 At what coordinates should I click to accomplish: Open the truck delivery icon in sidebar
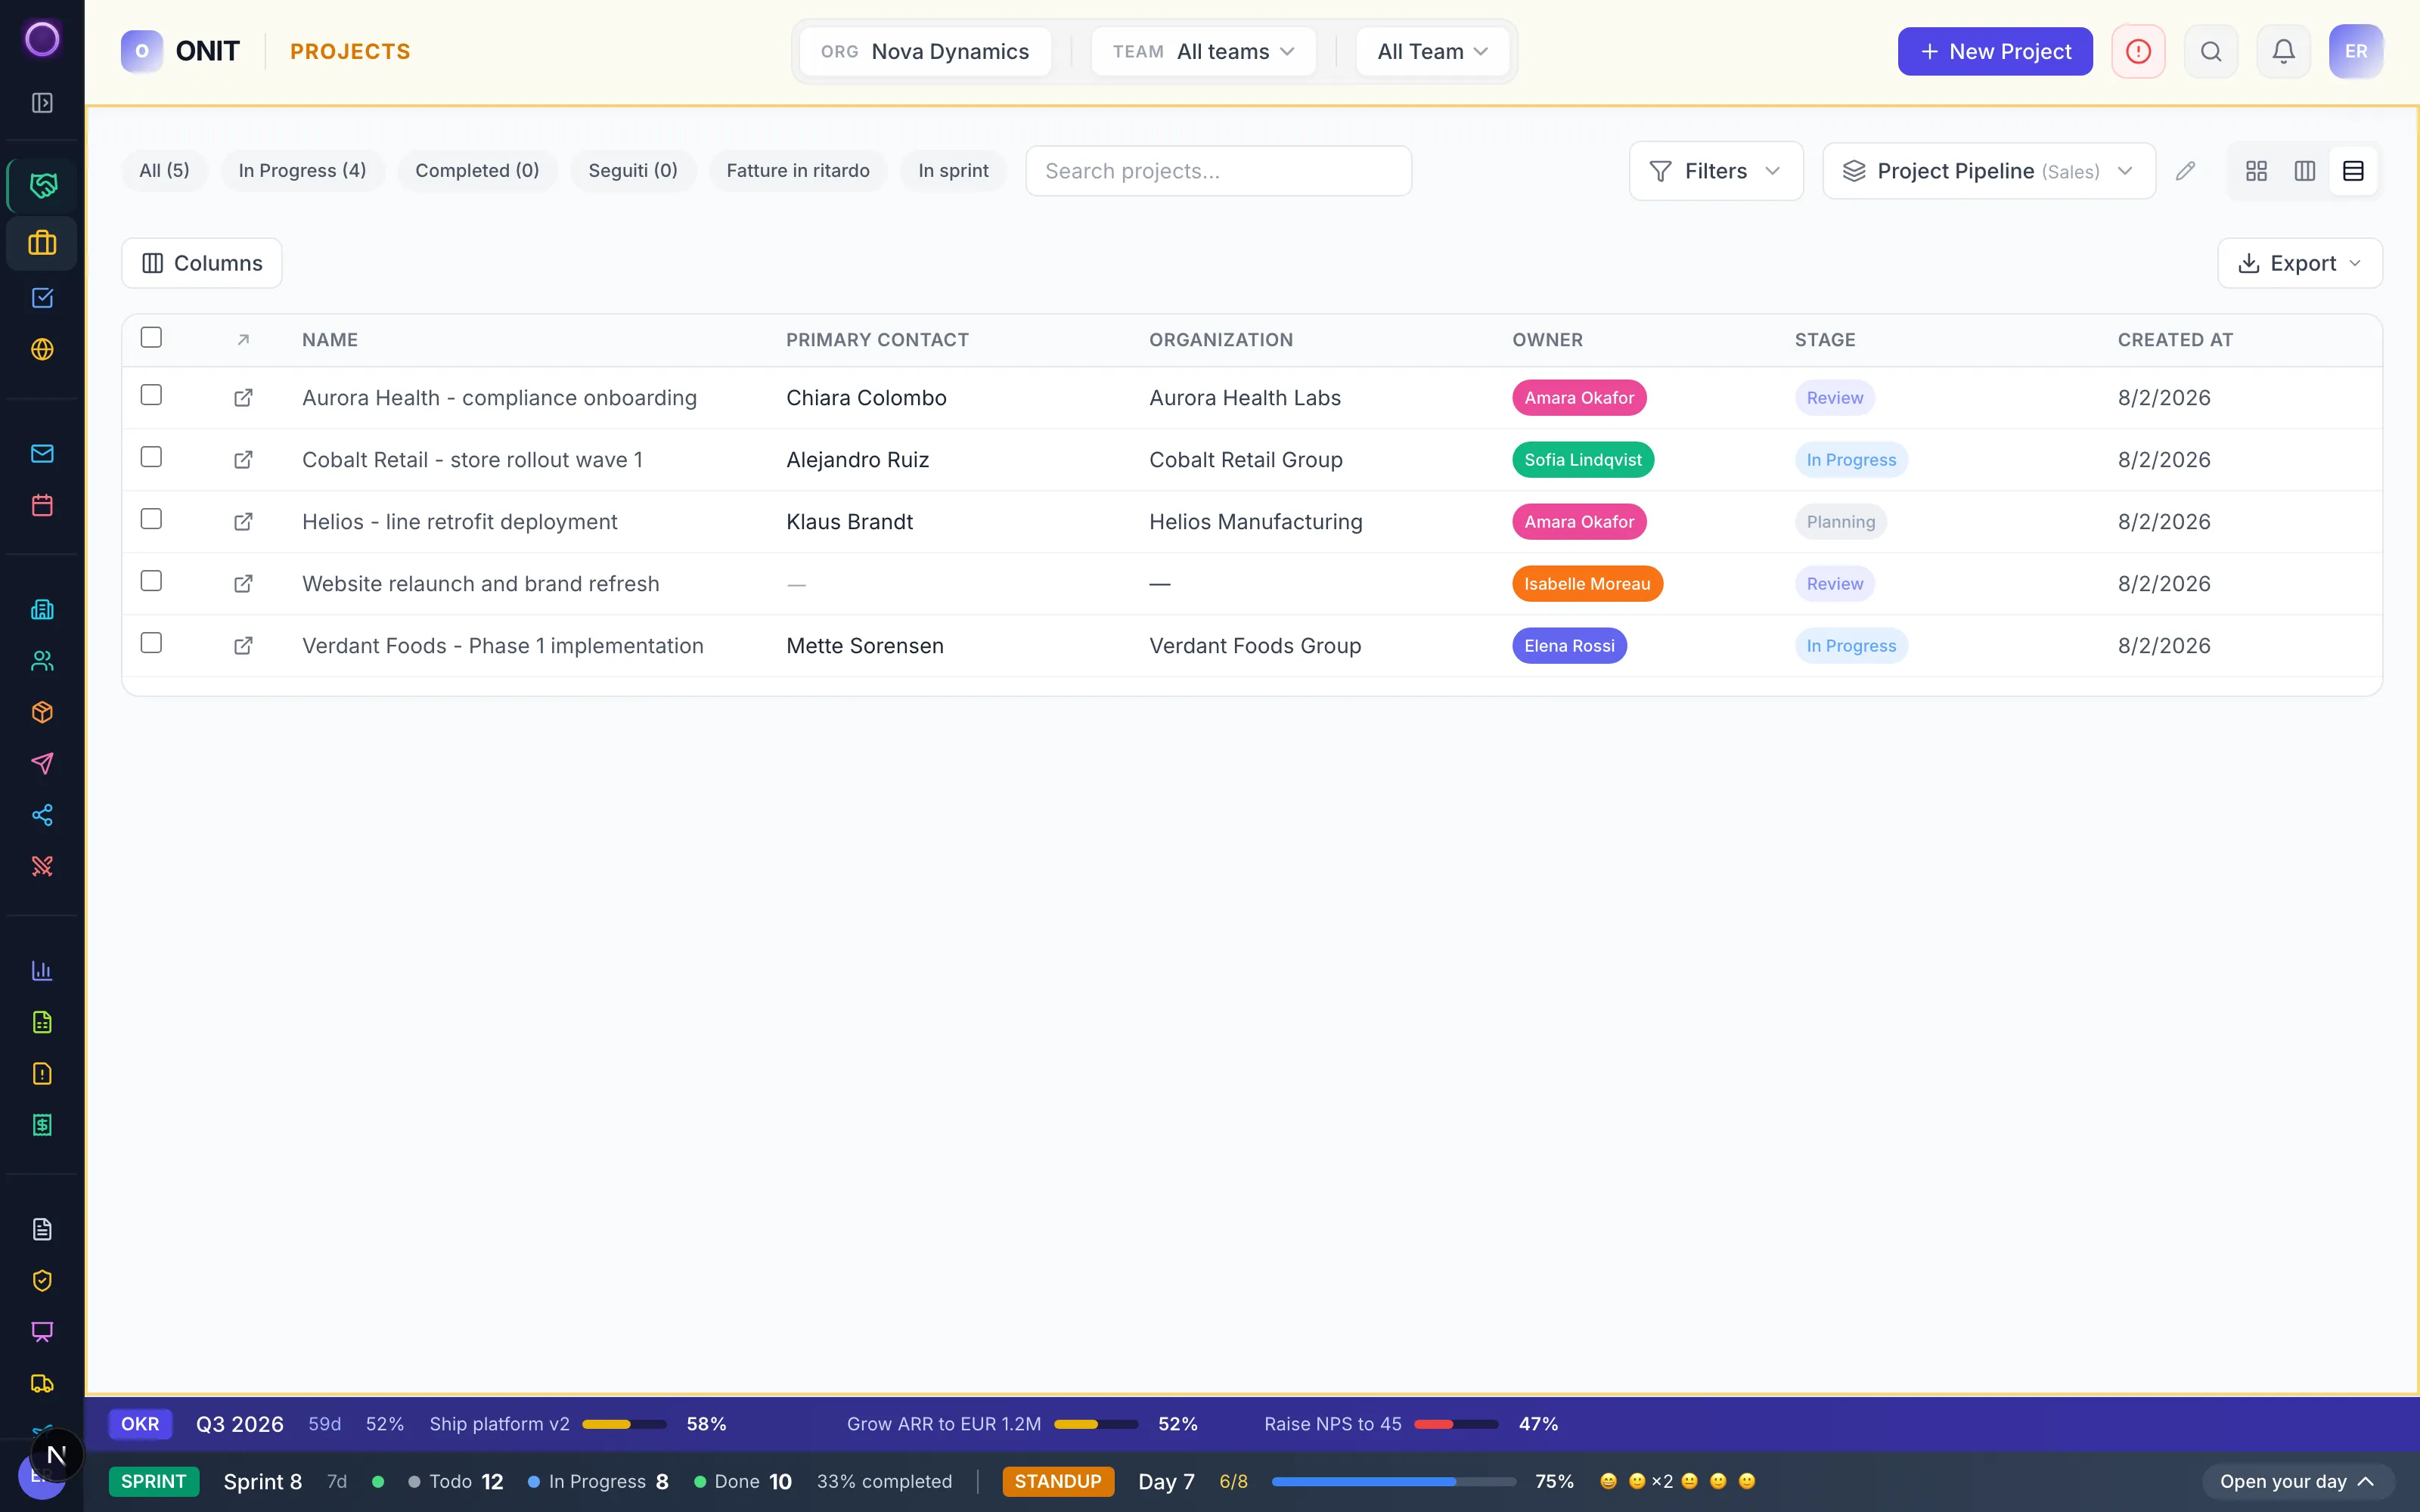pos(42,1384)
